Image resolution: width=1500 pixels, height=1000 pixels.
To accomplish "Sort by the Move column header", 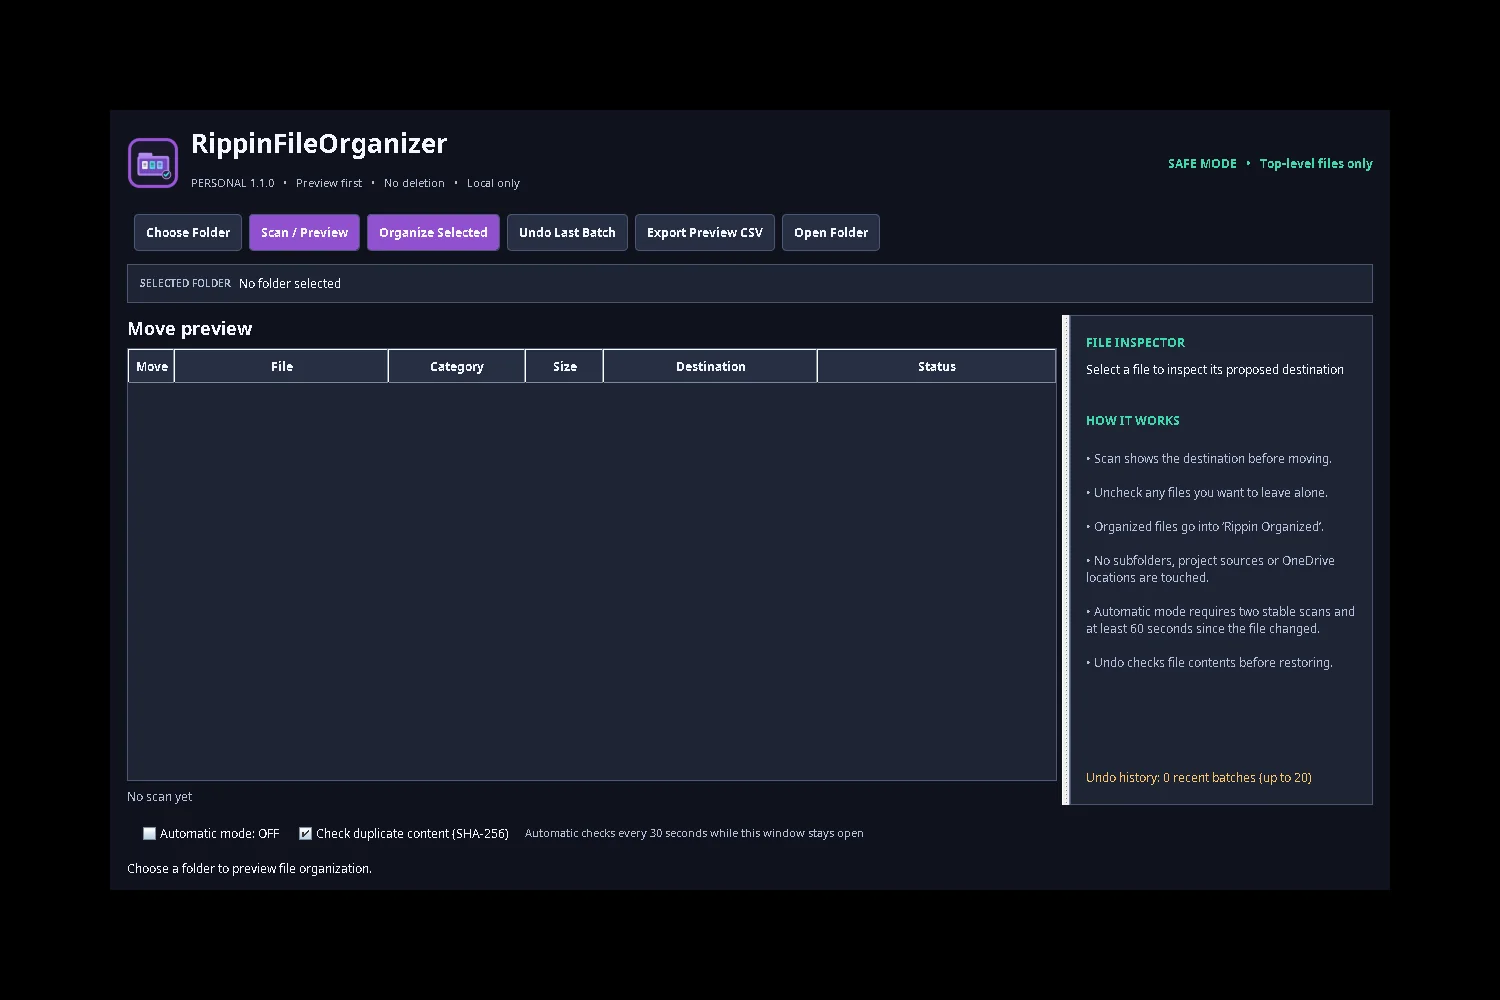I will pos(152,366).
